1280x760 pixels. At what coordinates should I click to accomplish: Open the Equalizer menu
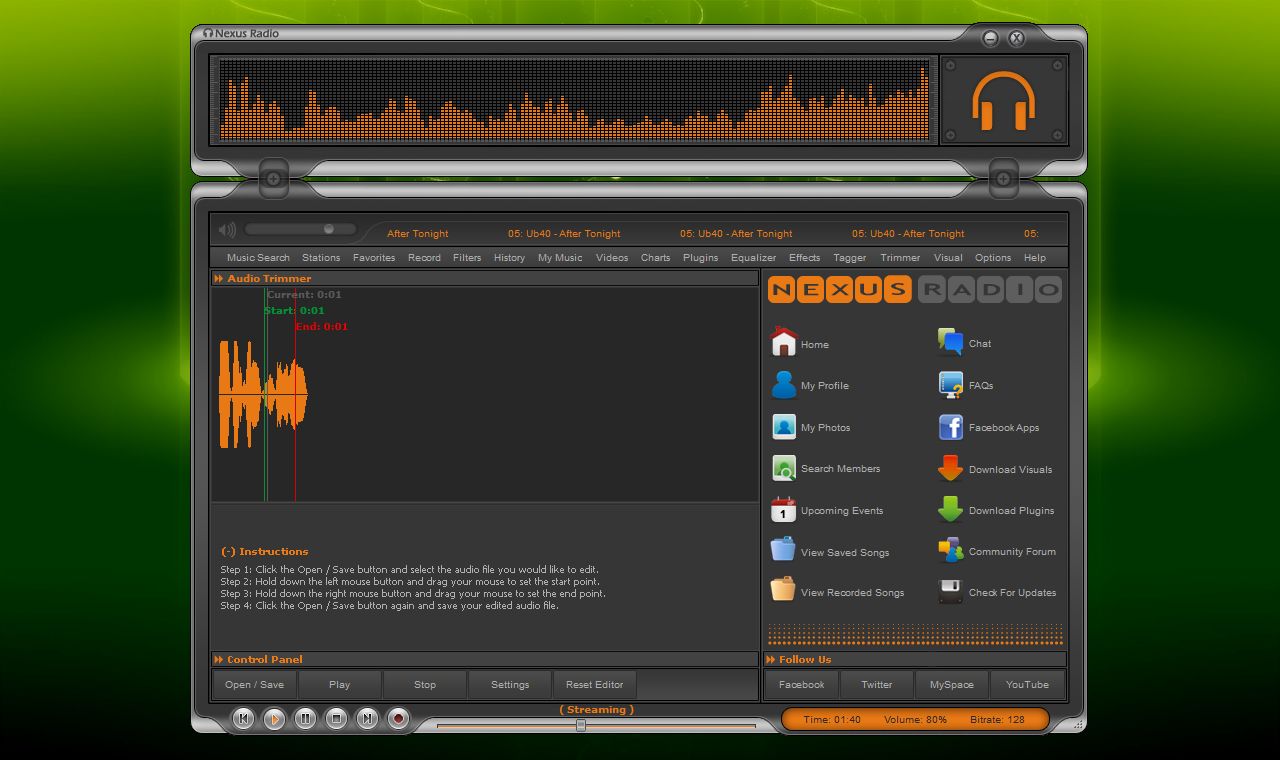753,258
